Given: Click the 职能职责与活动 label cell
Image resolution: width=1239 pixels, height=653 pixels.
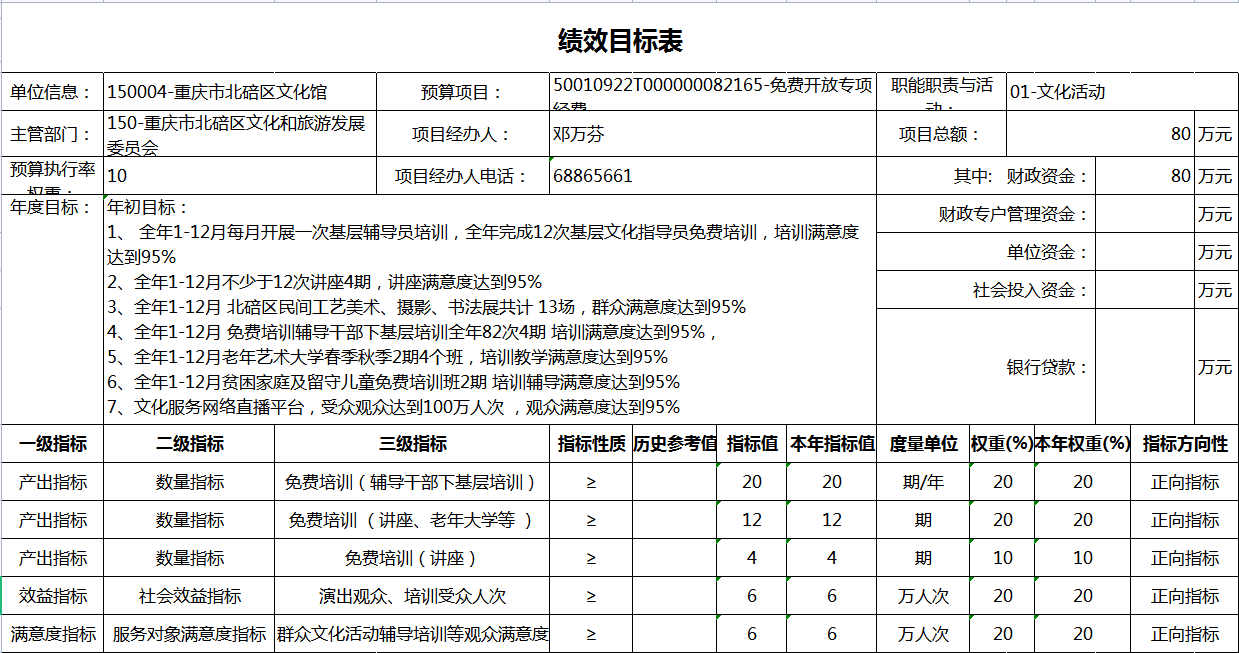Looking at the screenshot, I should click(x=941, y=92).
